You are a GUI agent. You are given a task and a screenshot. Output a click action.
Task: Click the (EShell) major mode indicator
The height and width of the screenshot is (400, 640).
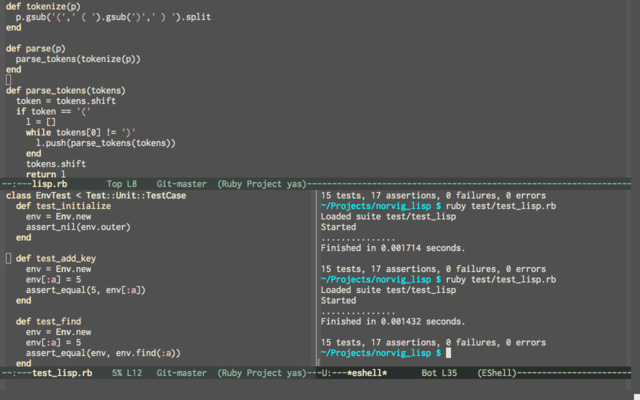coord(497,373)
